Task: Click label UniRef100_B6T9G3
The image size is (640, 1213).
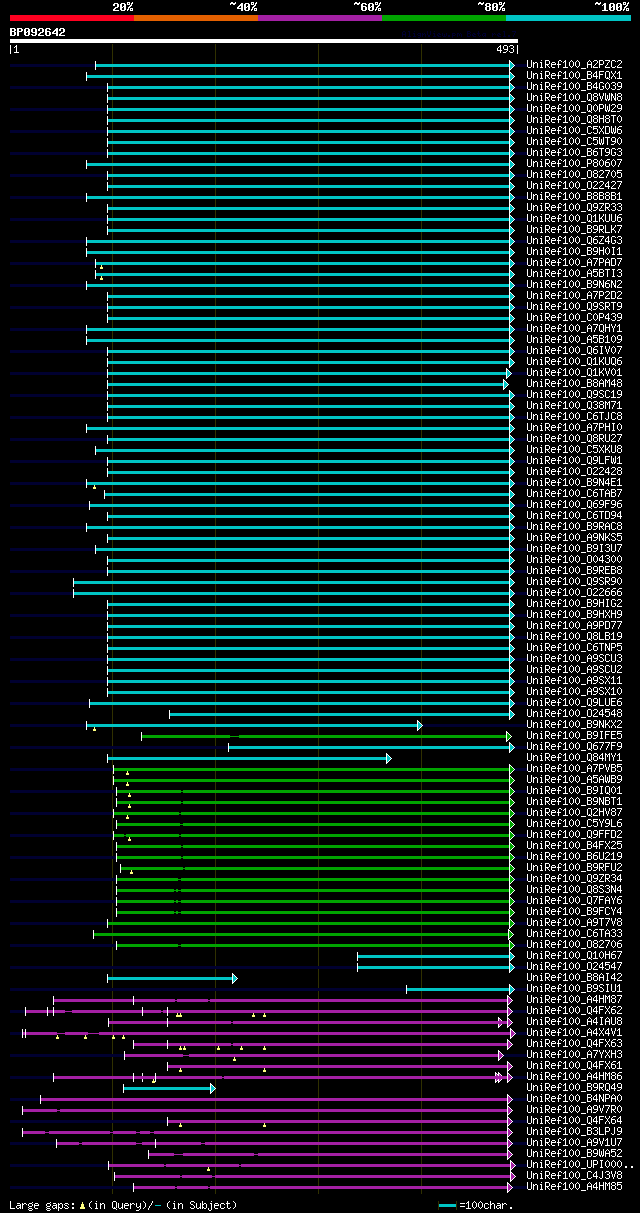Action: 574,152
